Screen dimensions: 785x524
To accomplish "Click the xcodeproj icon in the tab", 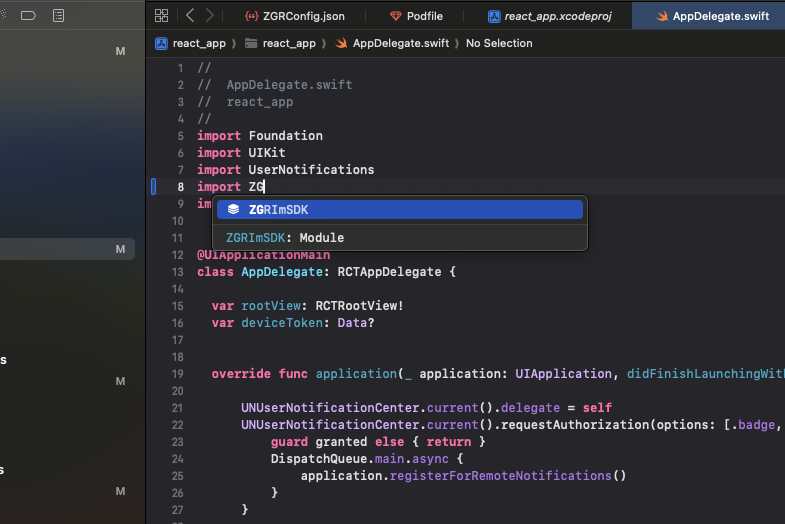I will click(494, 16).
